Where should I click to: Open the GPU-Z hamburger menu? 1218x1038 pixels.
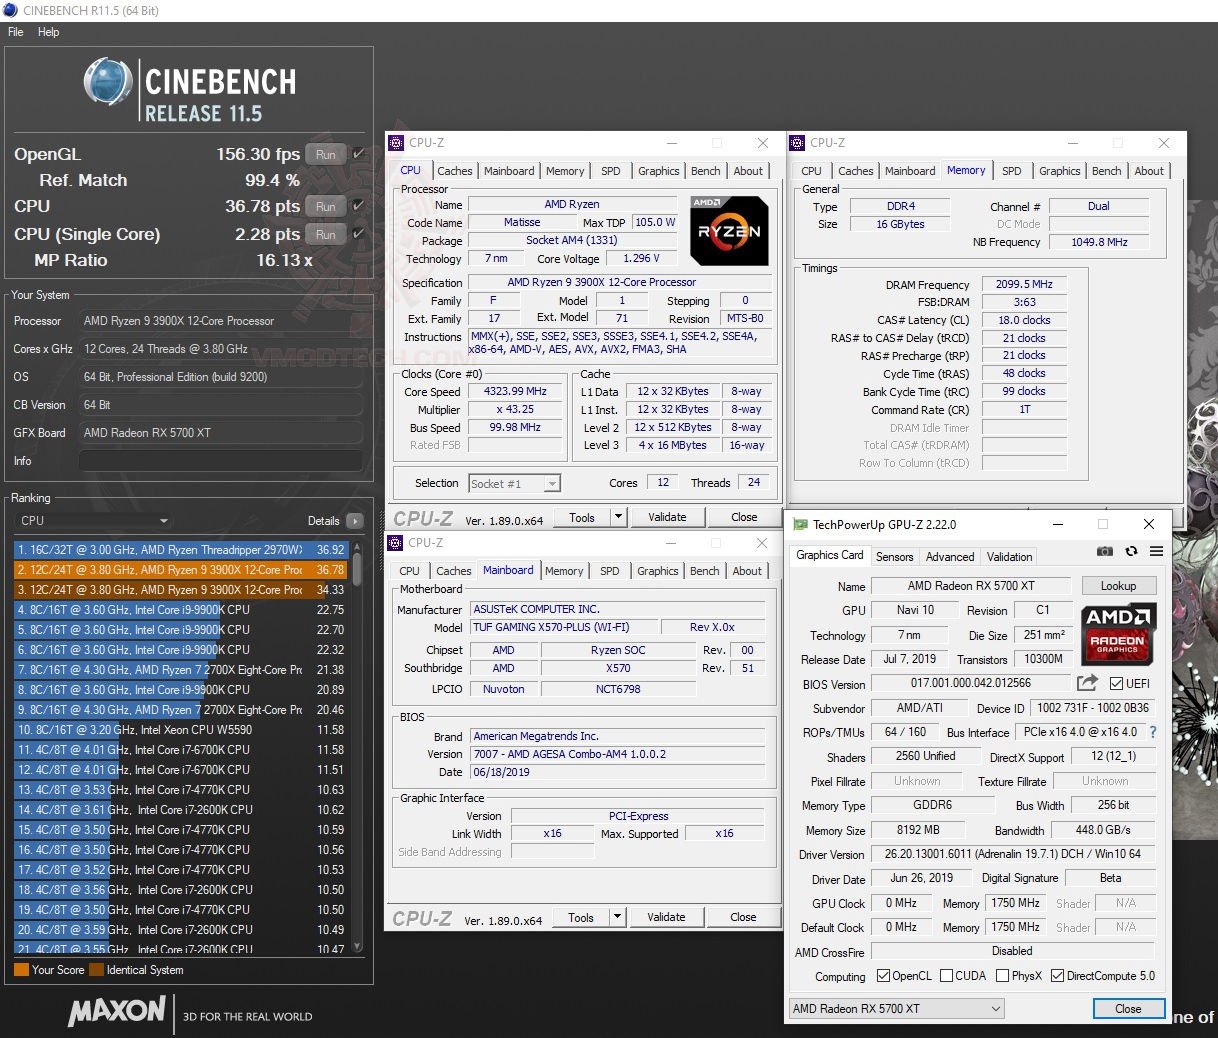pos(1156,551)
